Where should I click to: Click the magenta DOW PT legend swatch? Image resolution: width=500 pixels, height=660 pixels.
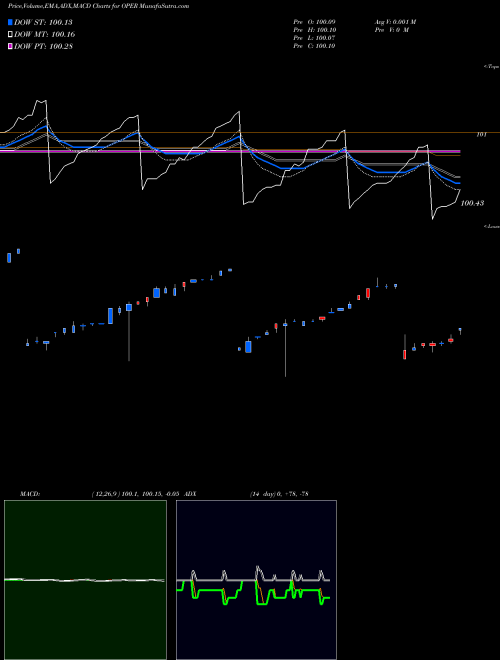(x=10, y=46)
